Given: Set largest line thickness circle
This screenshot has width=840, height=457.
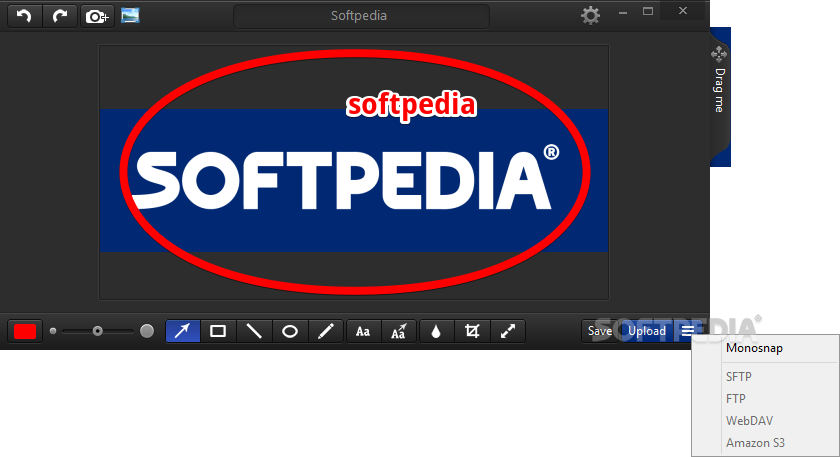Looking at the screenshot, I should tap(147, 331).
